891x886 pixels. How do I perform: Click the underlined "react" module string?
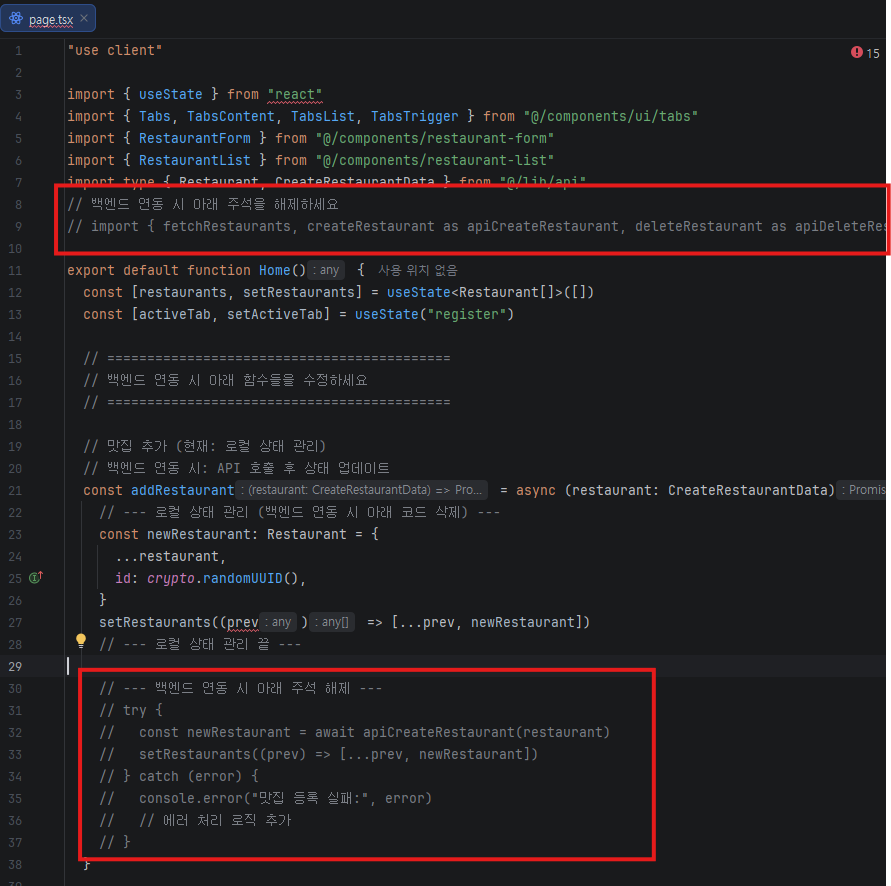coord(295,94)
